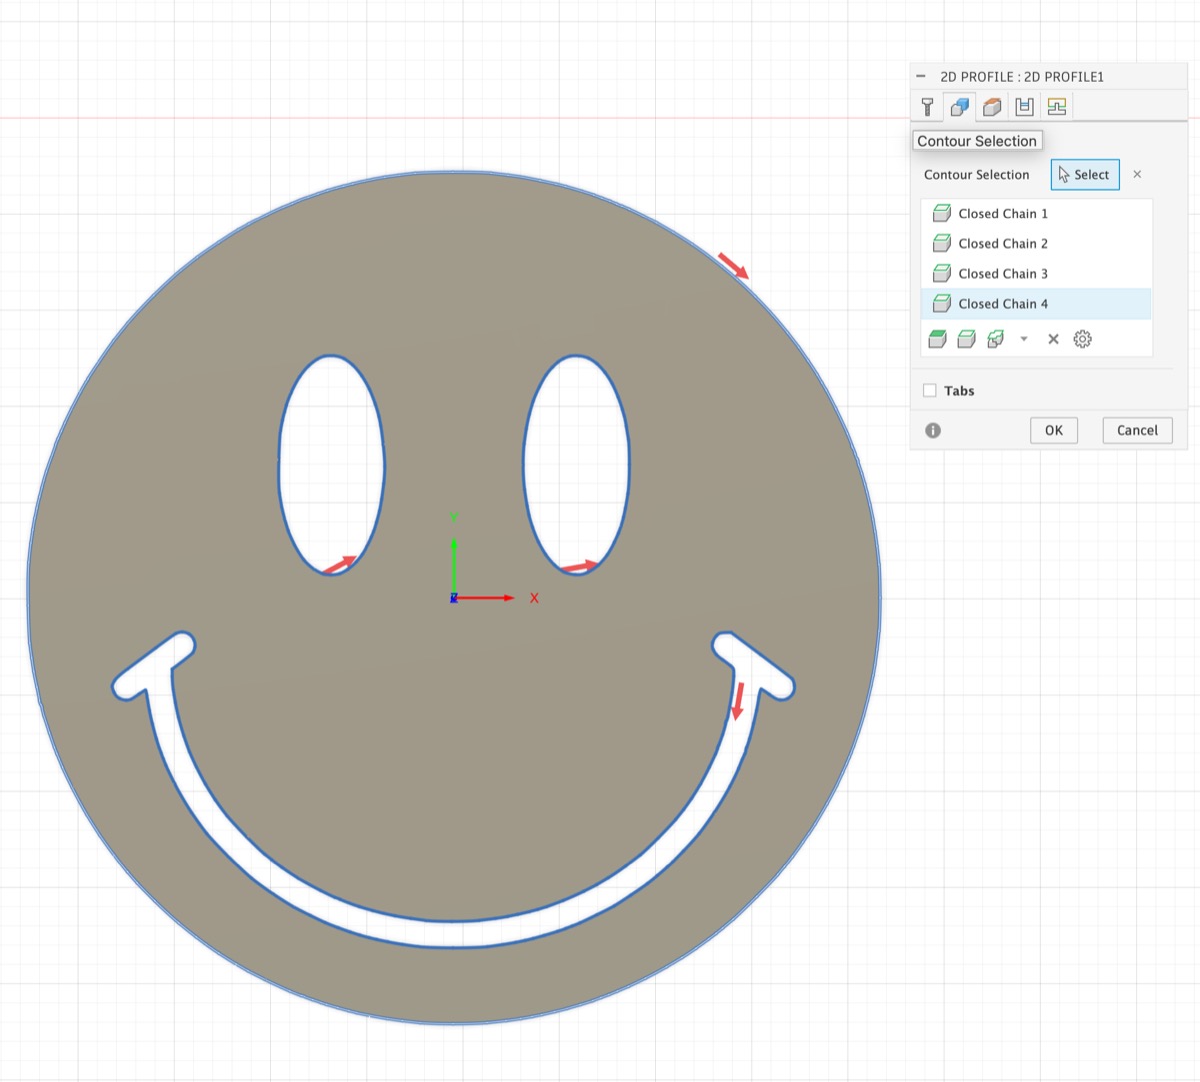Delete the selected chain with X icon
Image resolution: width=1200 pixels, height=1082 pixels.
coord(1053,339)
